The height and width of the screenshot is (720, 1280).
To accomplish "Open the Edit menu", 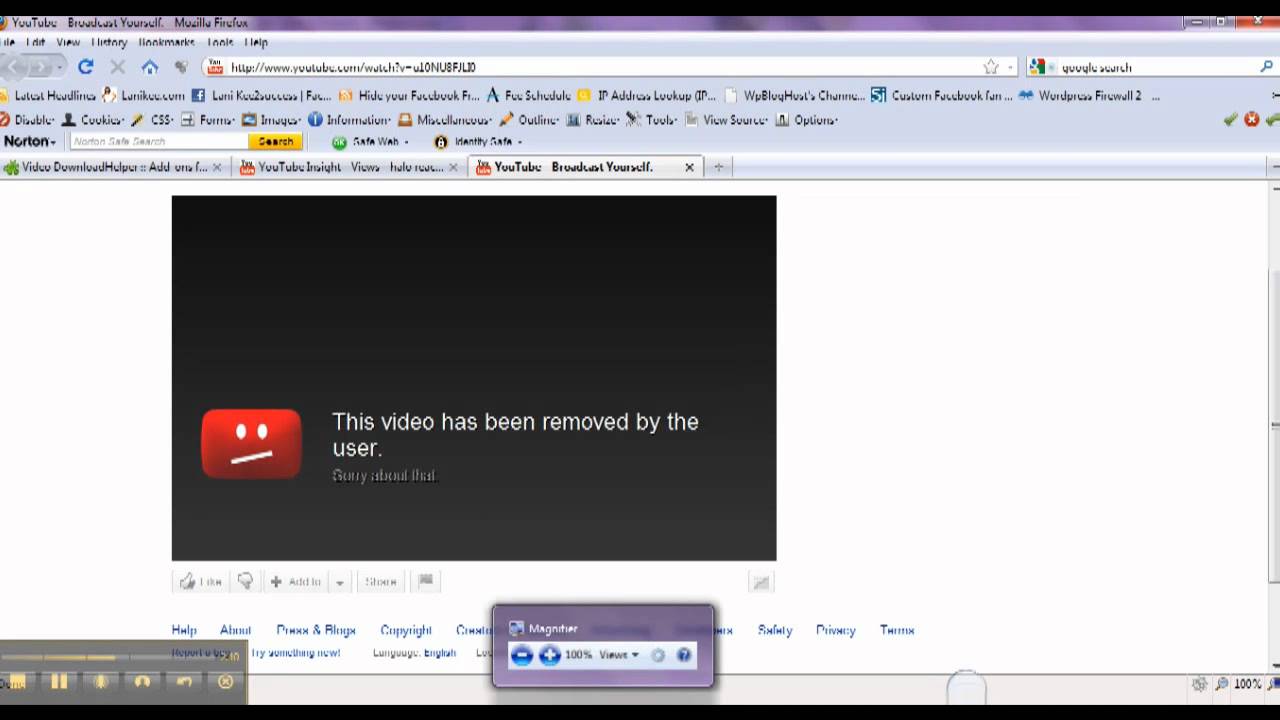I will pos(36,43).
